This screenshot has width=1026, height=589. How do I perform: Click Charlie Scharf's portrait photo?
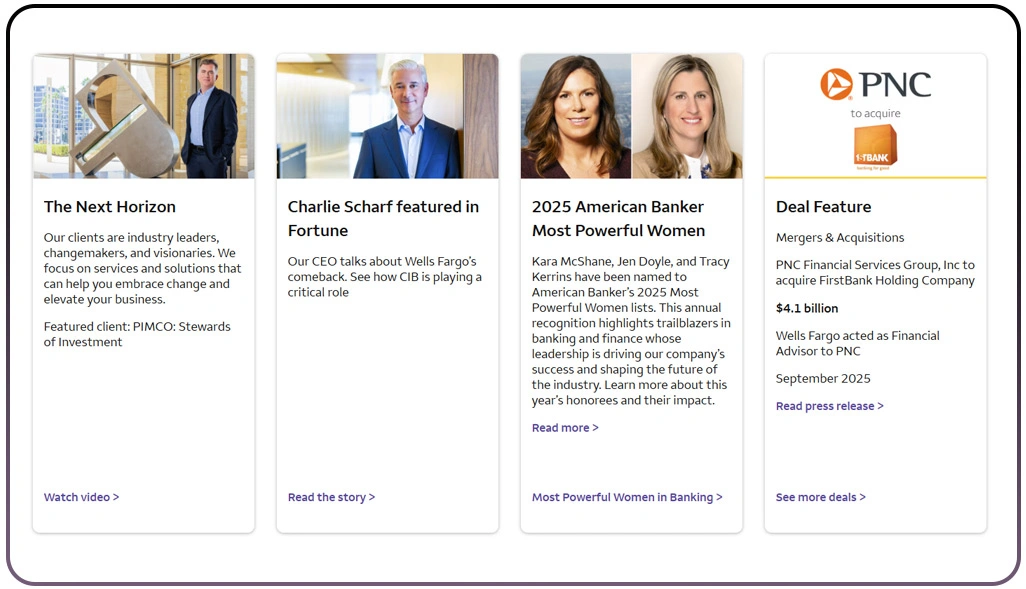pos(387,115)
